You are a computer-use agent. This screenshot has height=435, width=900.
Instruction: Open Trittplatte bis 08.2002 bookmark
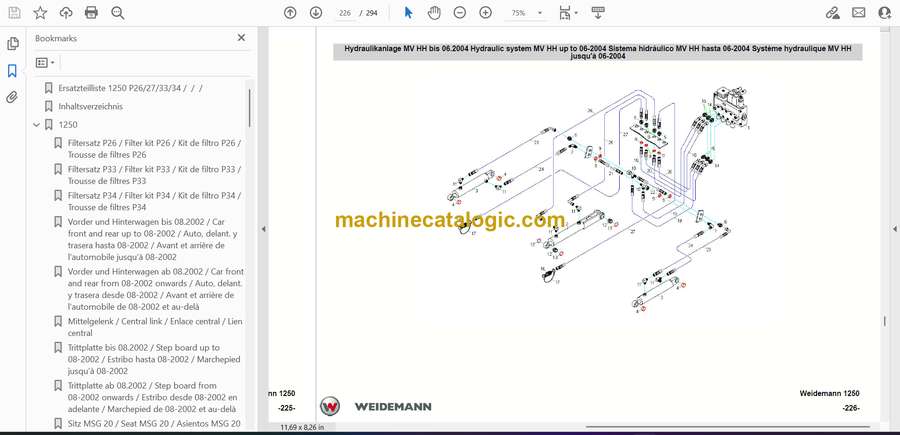pos(154,359)
